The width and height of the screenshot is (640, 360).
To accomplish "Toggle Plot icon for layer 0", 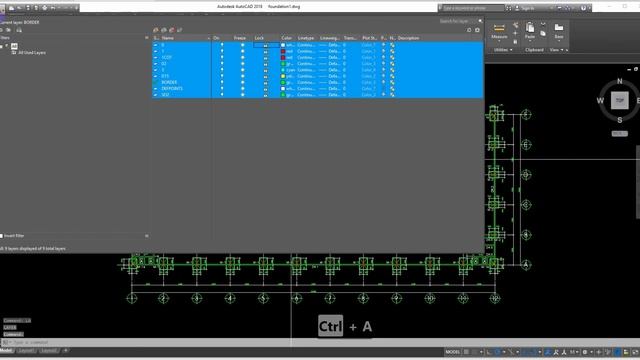I will point(383,45).
